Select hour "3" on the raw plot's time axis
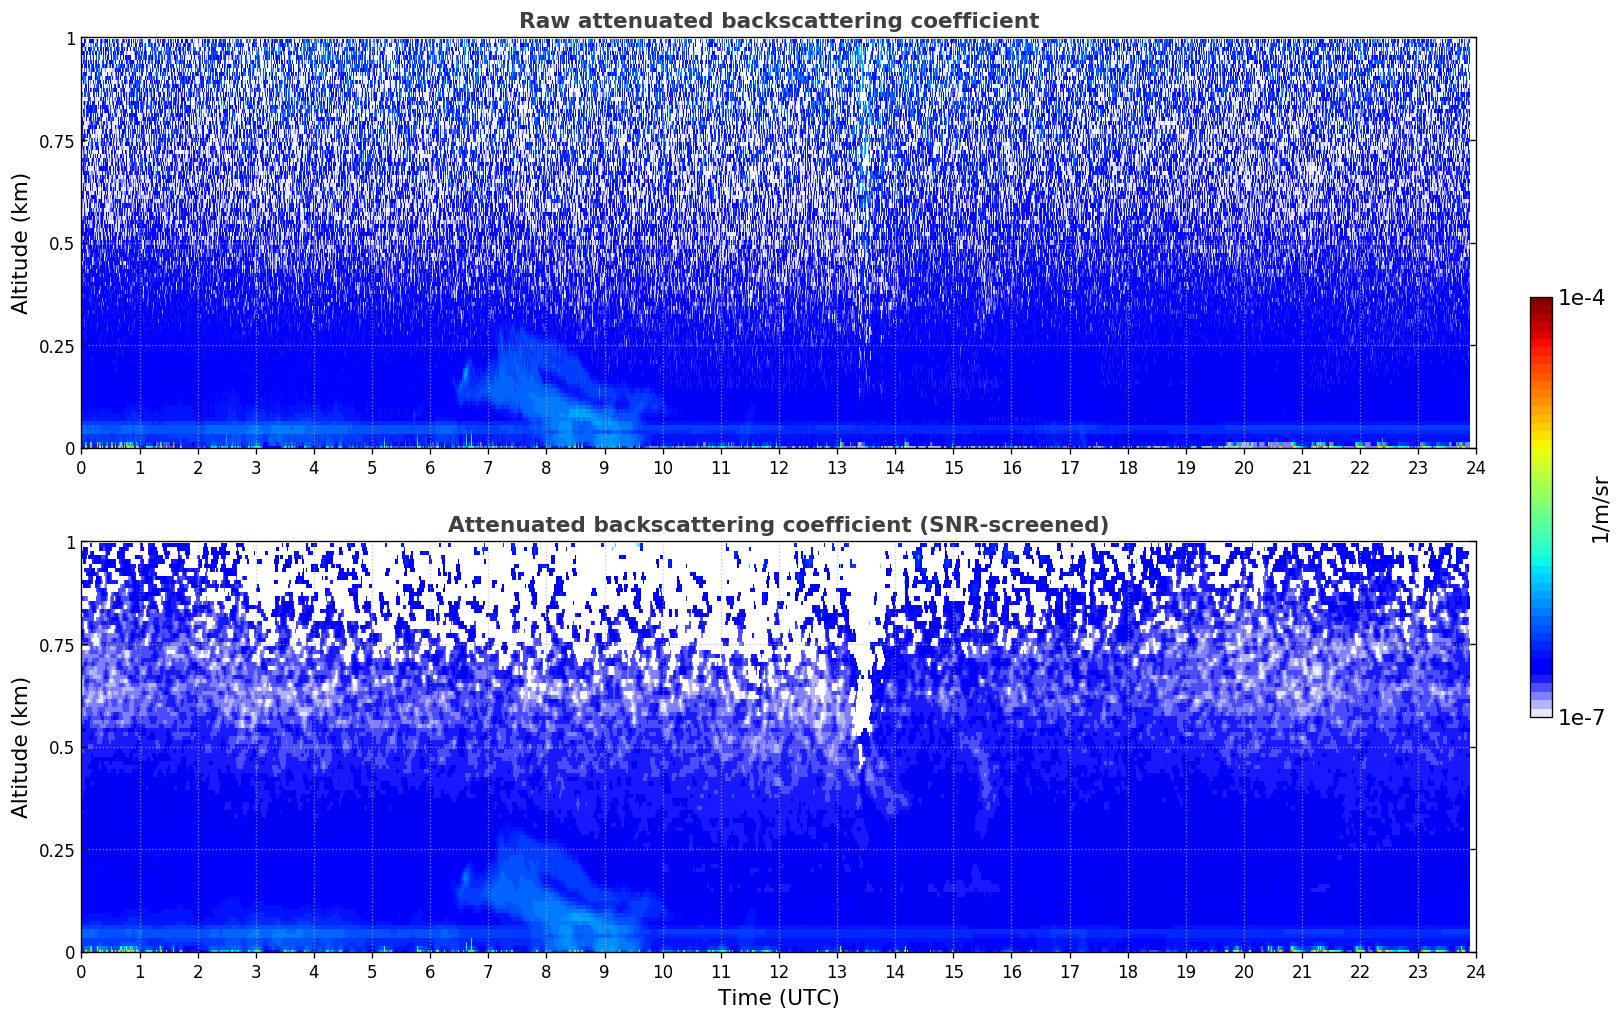The height and width of the screenshot is (1020, 1621). click(256, 467)
